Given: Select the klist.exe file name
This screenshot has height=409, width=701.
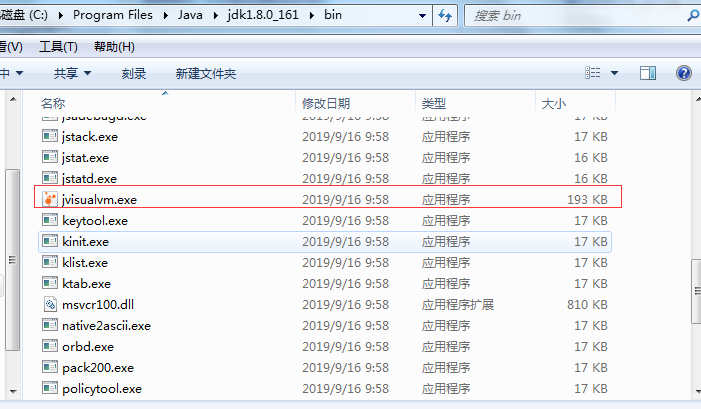Looking at the screenshot, I should [x=85, y=262].
